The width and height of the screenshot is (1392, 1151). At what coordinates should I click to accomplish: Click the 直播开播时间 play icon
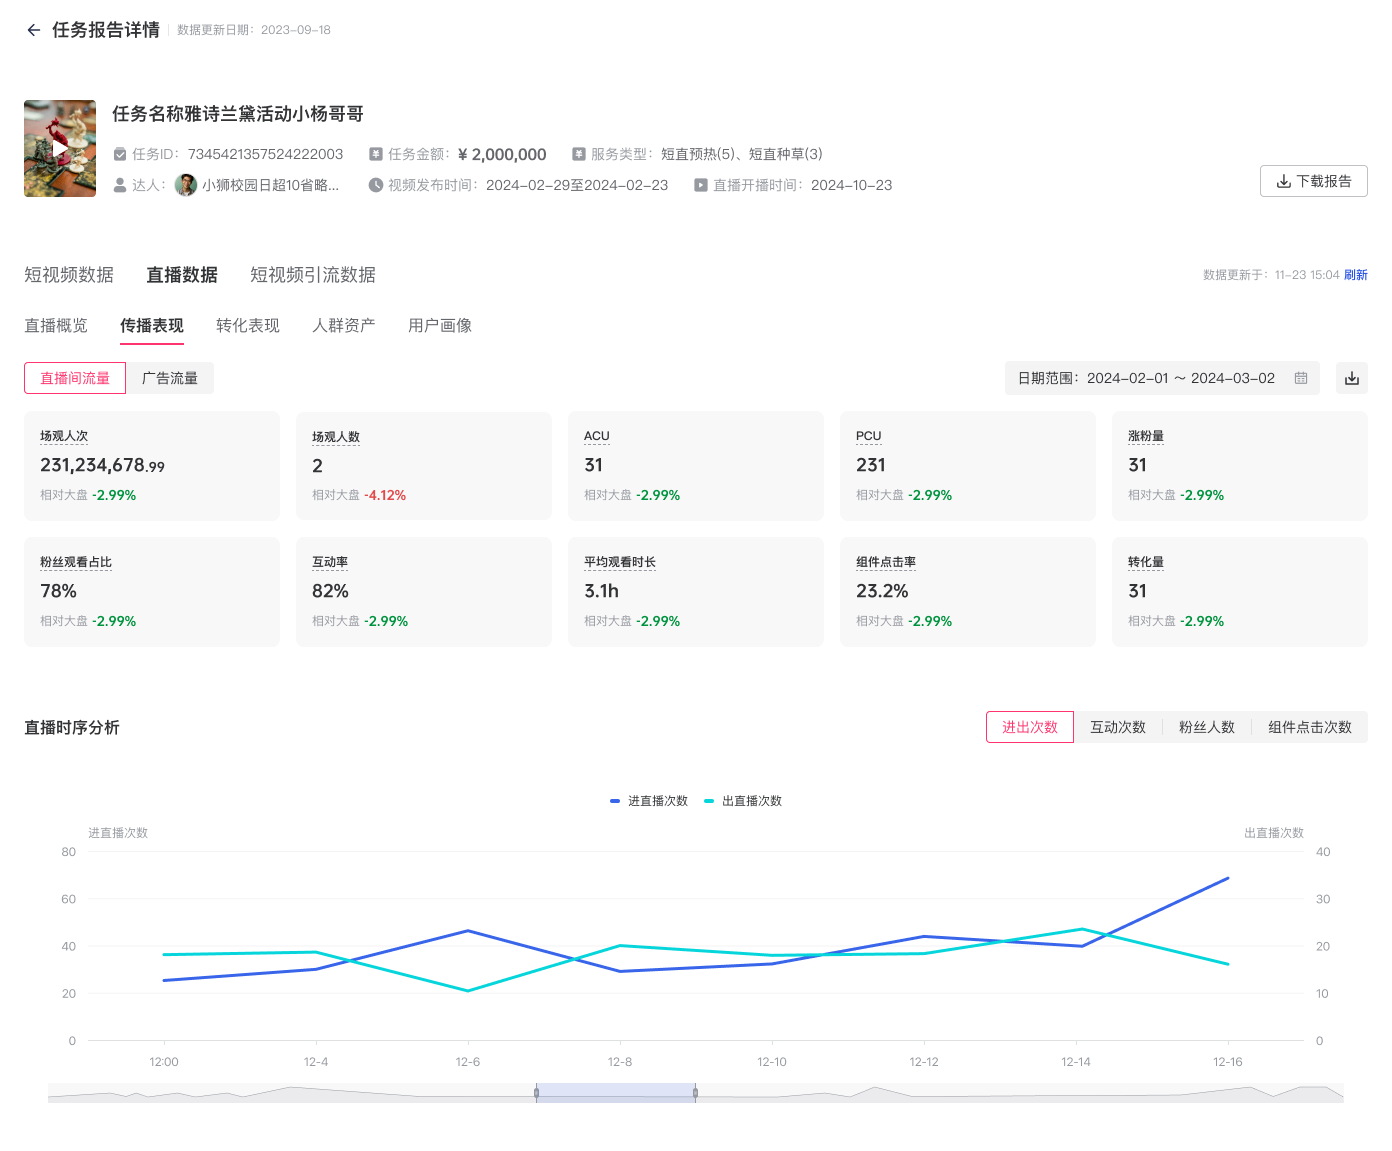pos(701,185)
